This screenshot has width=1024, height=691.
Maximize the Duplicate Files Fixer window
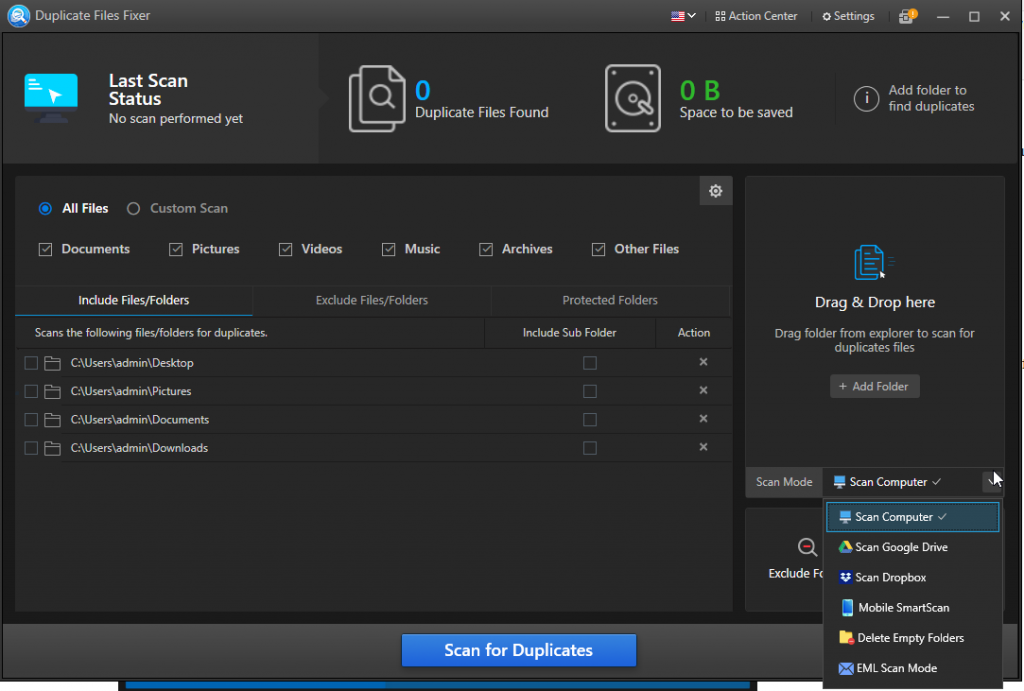pyautogui.click(x=974, y=16)
